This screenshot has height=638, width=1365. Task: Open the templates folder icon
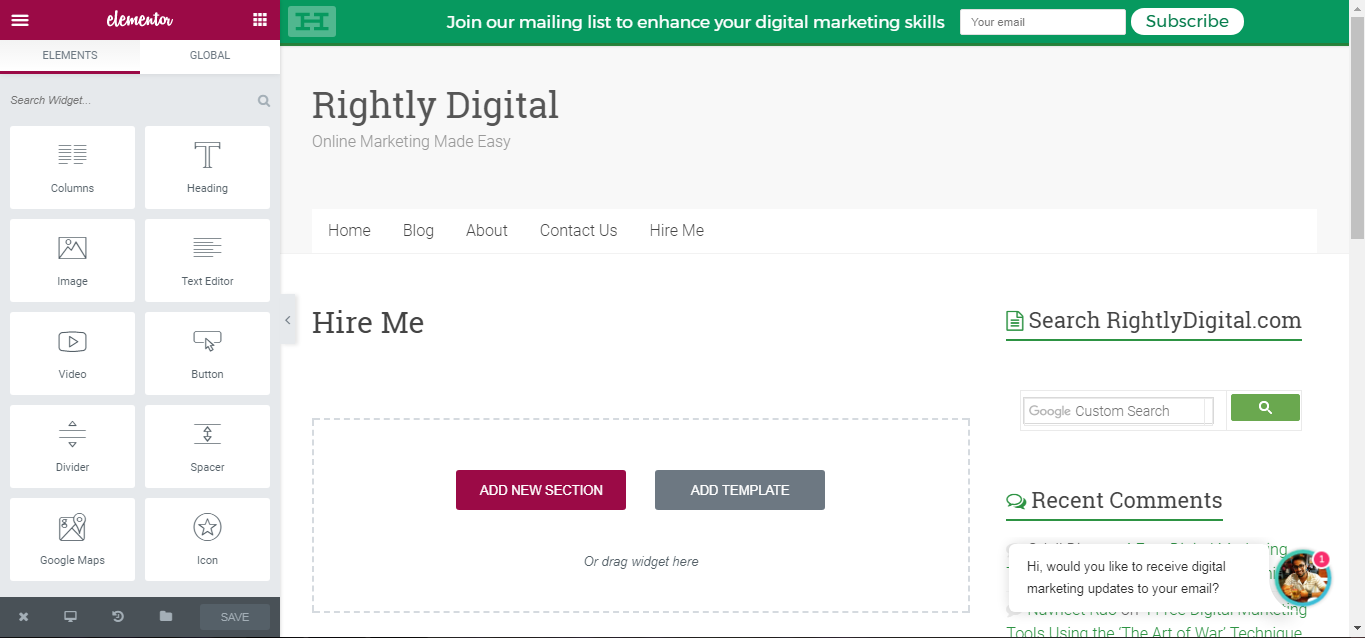click(x=166, y=617)
